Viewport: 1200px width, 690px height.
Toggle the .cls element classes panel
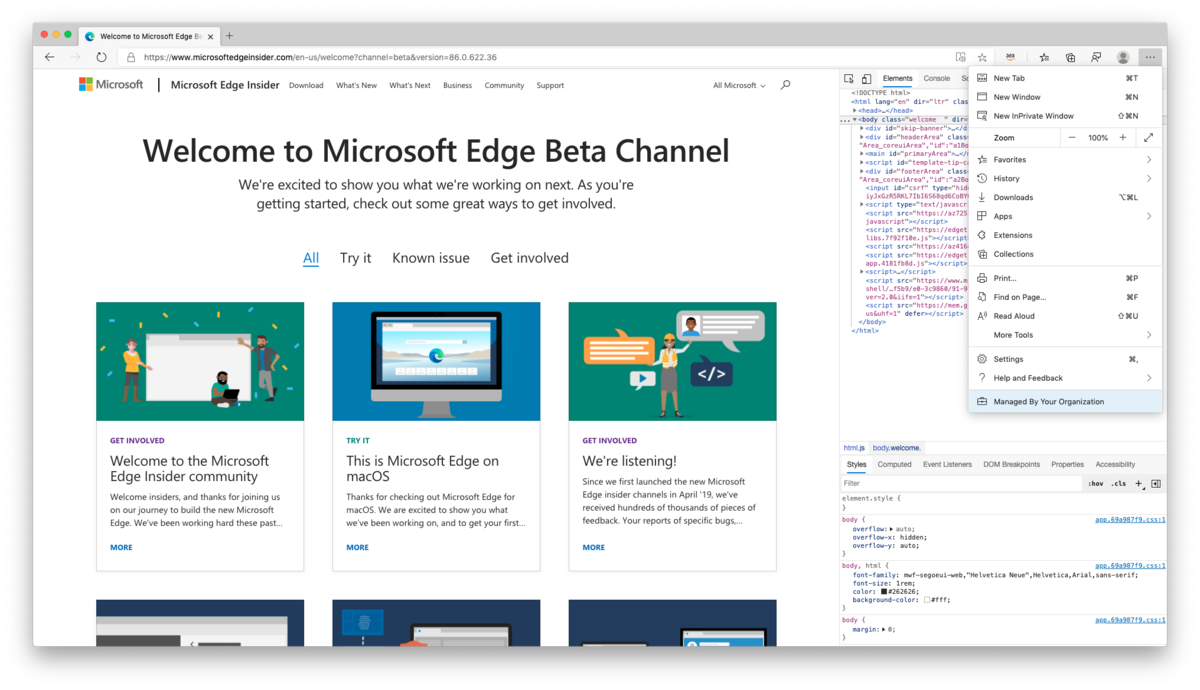pos(1119,484)
